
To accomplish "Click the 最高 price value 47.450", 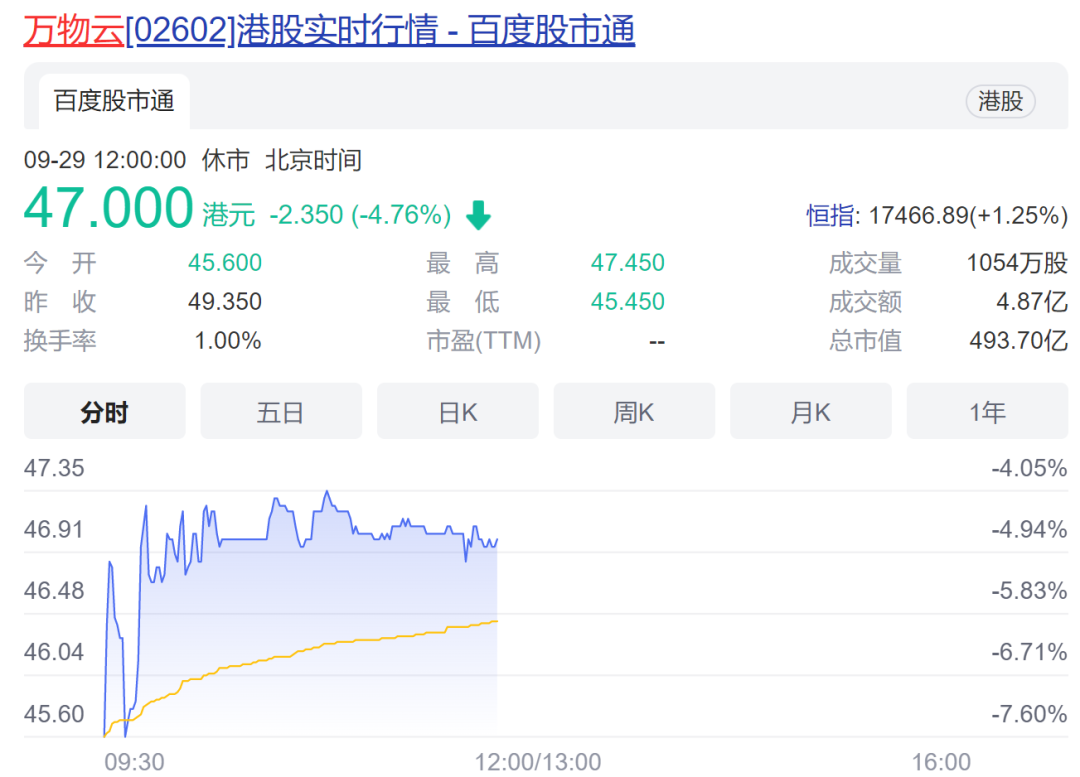I will [x=627, y=263].
